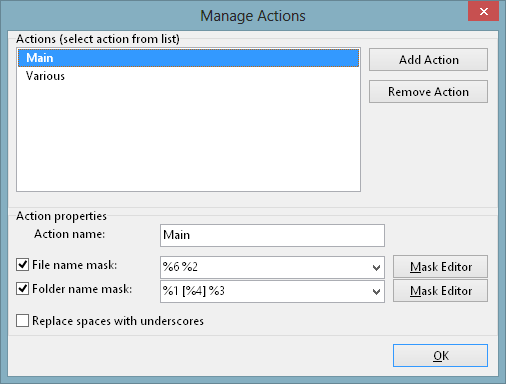Open Mask Editor for folder name mask

[x=440, y=291]
